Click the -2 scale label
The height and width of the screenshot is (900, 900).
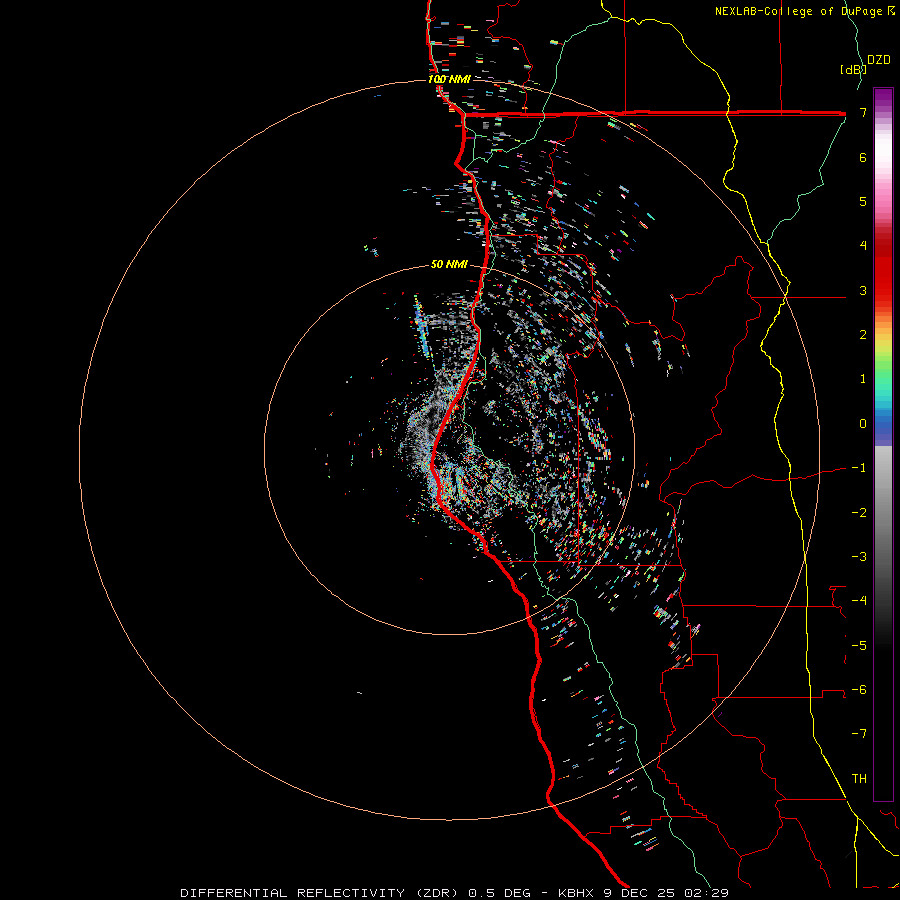(x=859, y=513)
